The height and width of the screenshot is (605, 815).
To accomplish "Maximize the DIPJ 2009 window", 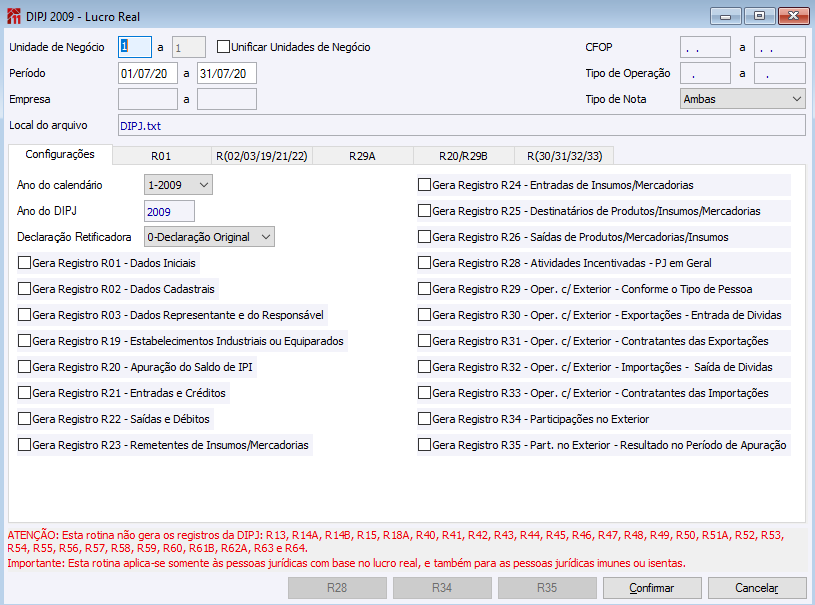I will (x=759, y=16).
